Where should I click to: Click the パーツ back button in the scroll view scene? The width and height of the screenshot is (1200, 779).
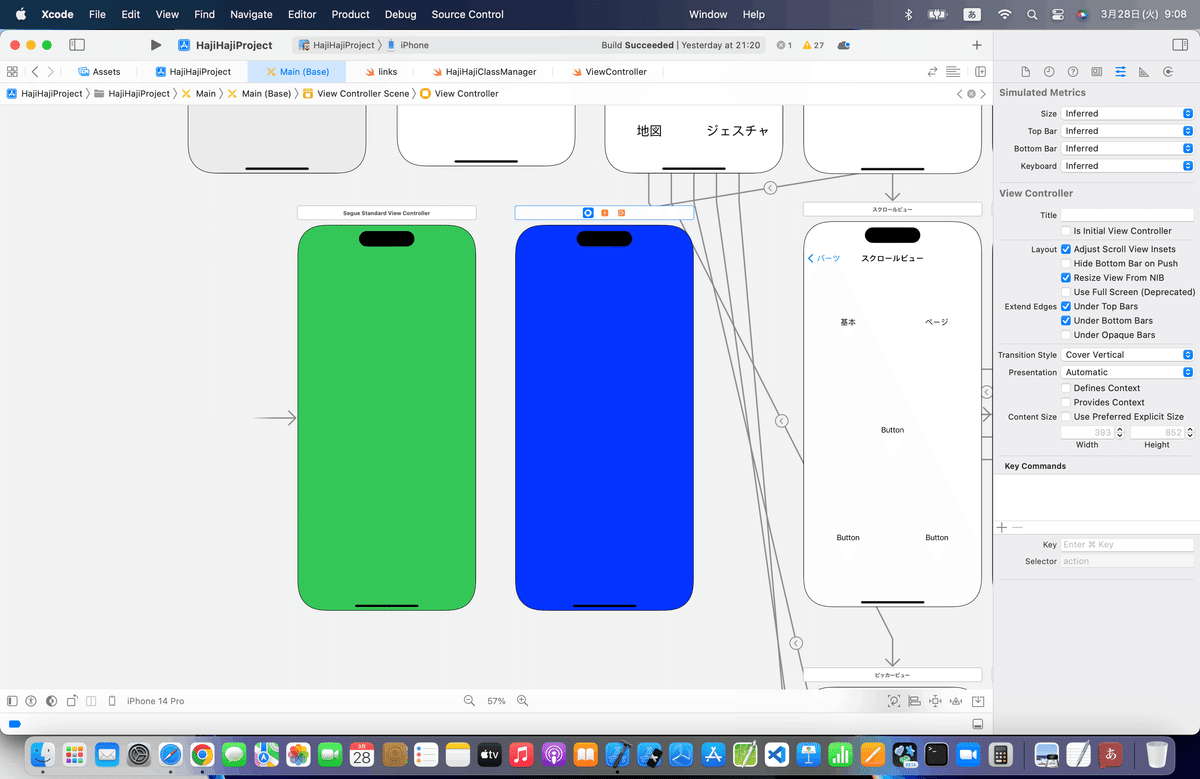click(x=824, y=258)
